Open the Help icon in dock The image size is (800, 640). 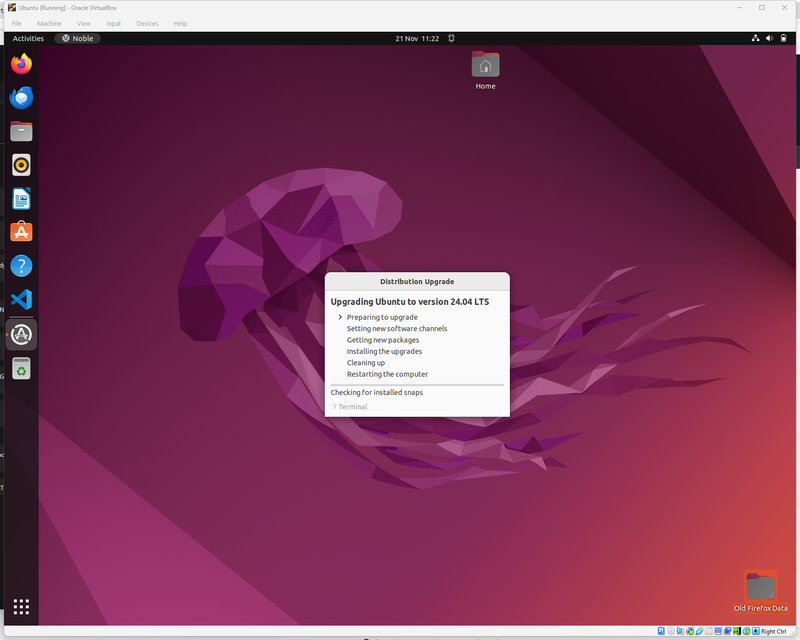[x=21, y=266]
